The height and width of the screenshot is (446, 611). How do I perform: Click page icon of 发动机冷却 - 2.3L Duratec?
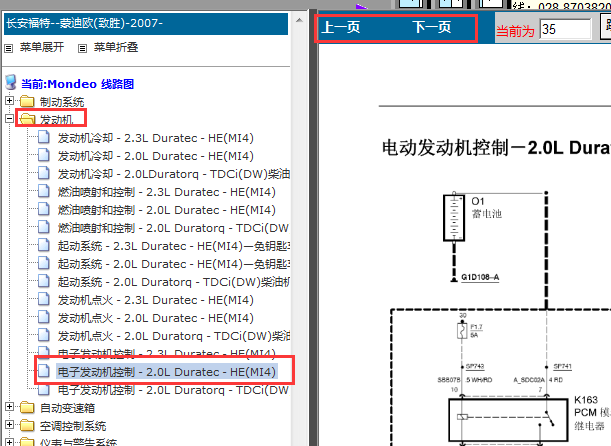pos(44,137)
